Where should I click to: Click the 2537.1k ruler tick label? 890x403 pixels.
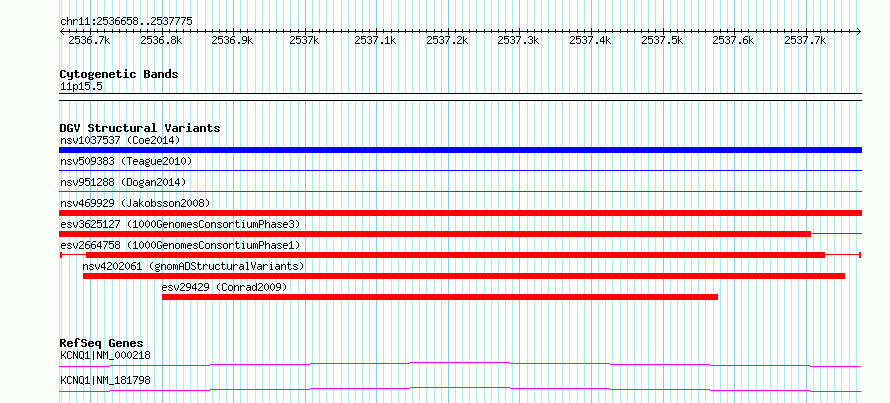(375, 41)
